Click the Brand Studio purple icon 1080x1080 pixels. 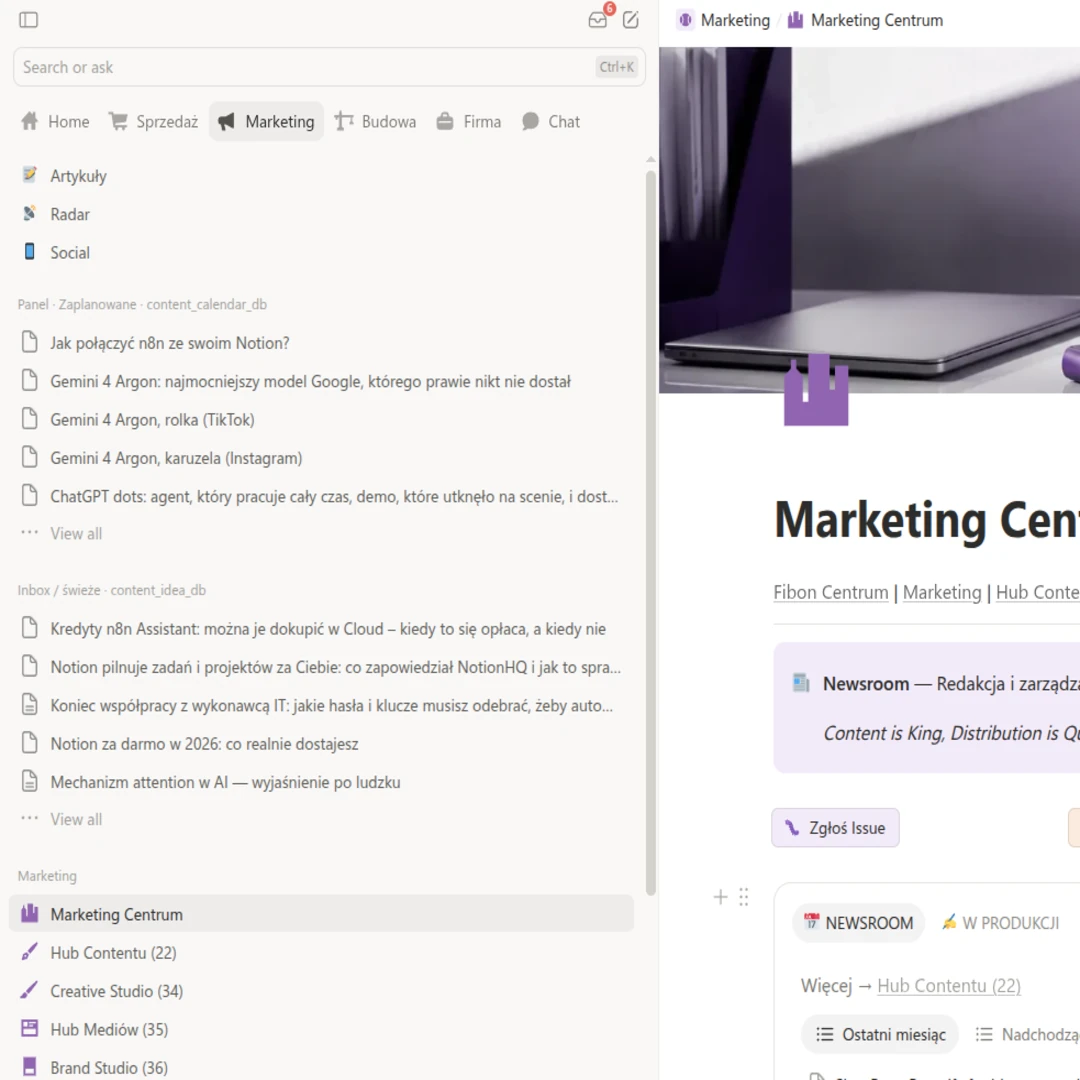pyautogui.click(x=29, y=1067)
